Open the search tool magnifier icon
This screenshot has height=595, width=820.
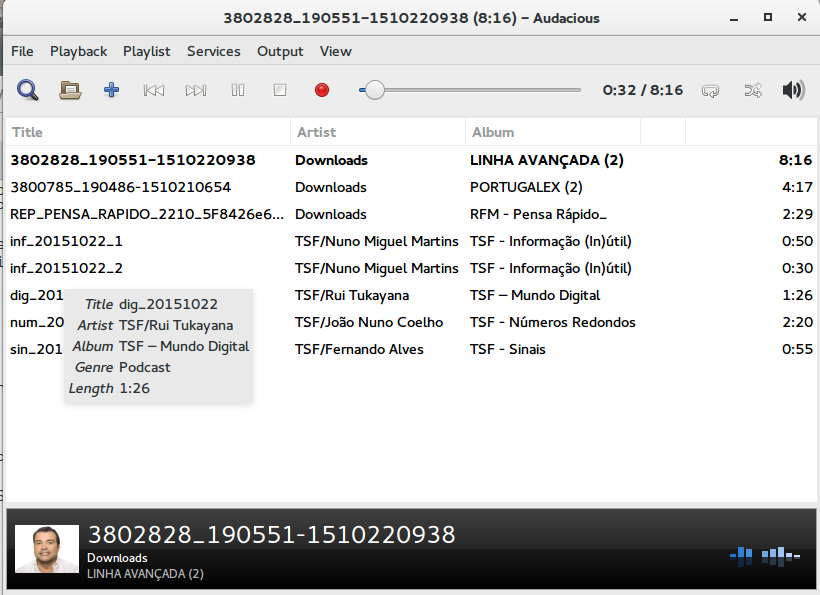27,90
